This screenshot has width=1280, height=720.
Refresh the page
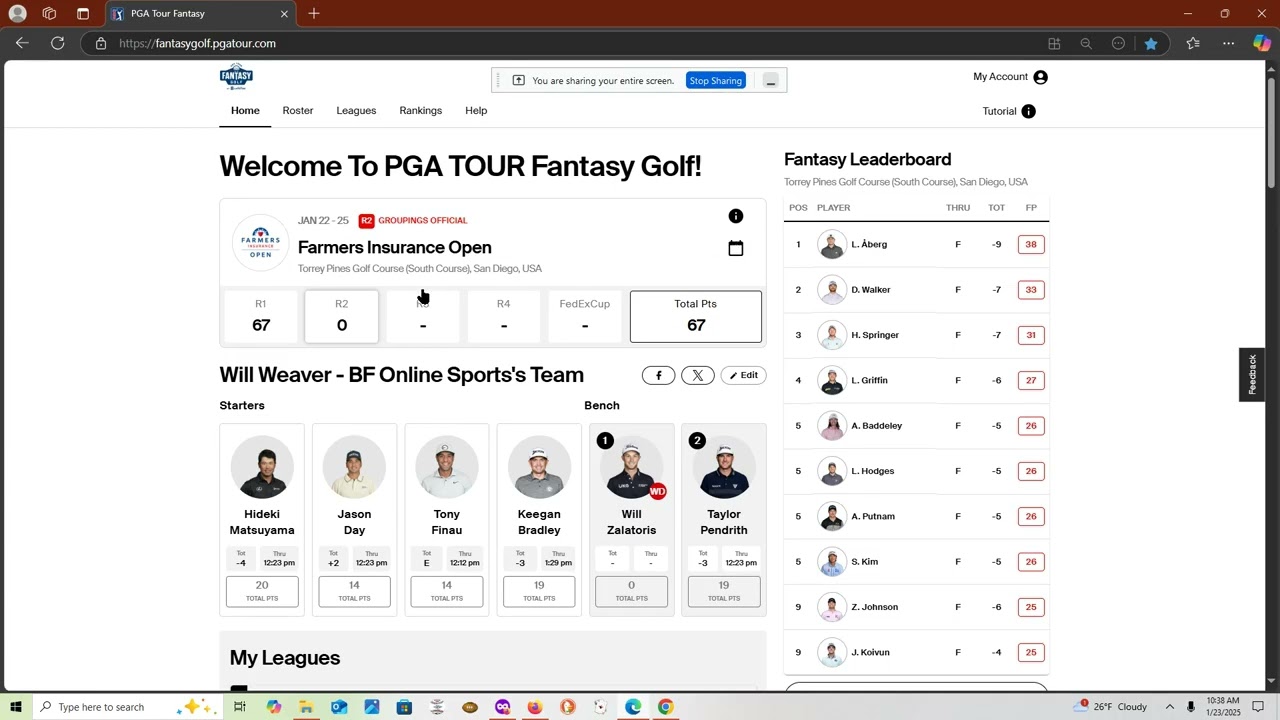(58, 43)
